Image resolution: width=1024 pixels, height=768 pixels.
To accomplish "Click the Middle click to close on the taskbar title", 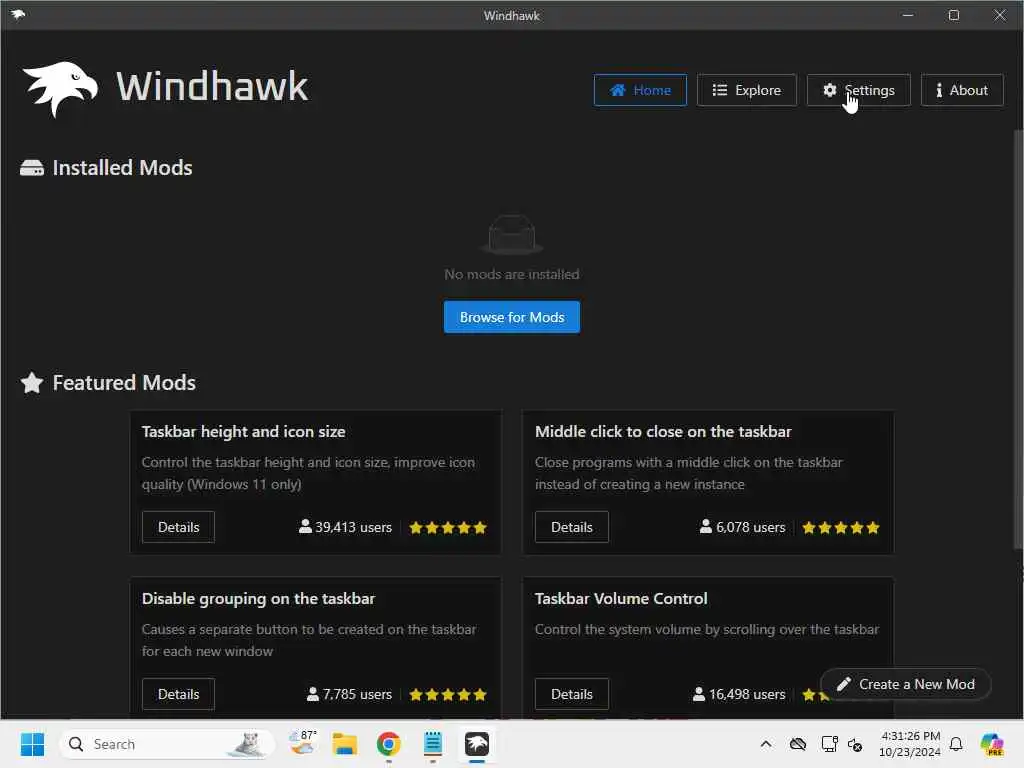I will 663,432.
